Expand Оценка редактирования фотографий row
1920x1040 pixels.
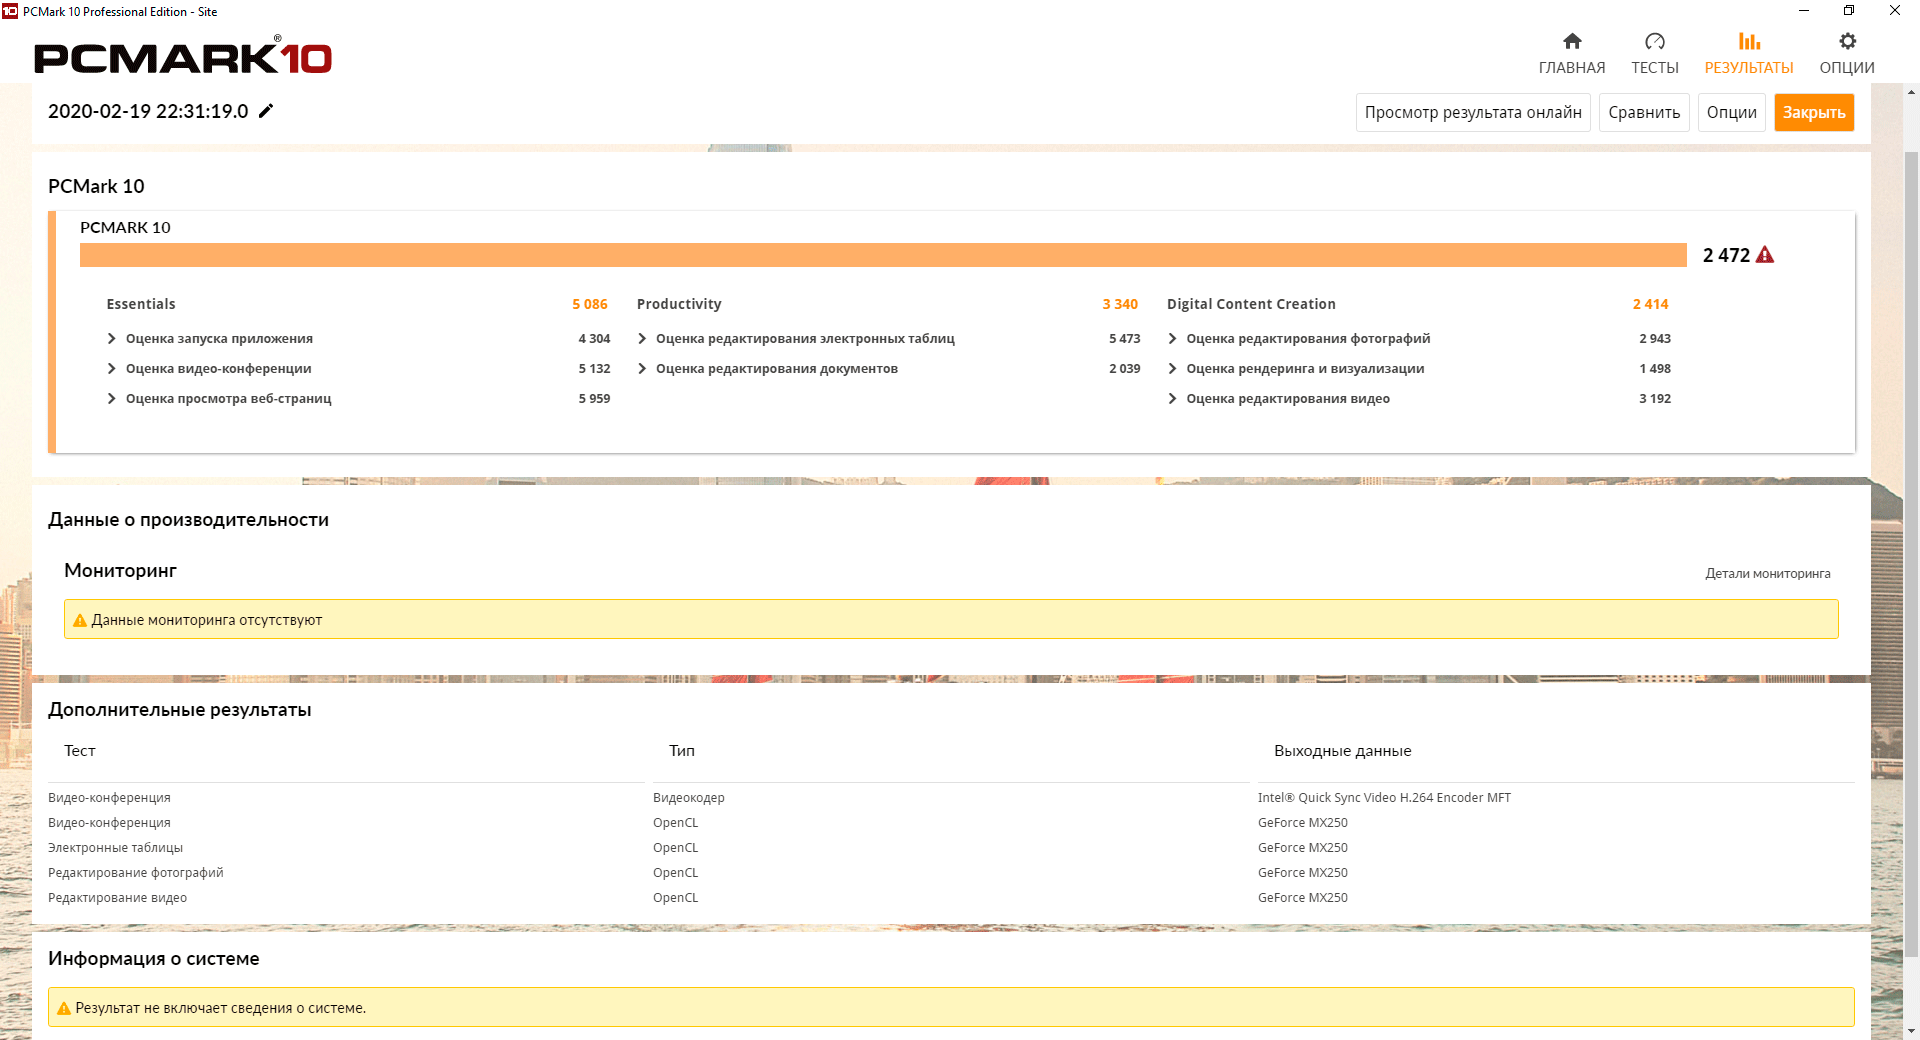click(x=1172, y=339)
